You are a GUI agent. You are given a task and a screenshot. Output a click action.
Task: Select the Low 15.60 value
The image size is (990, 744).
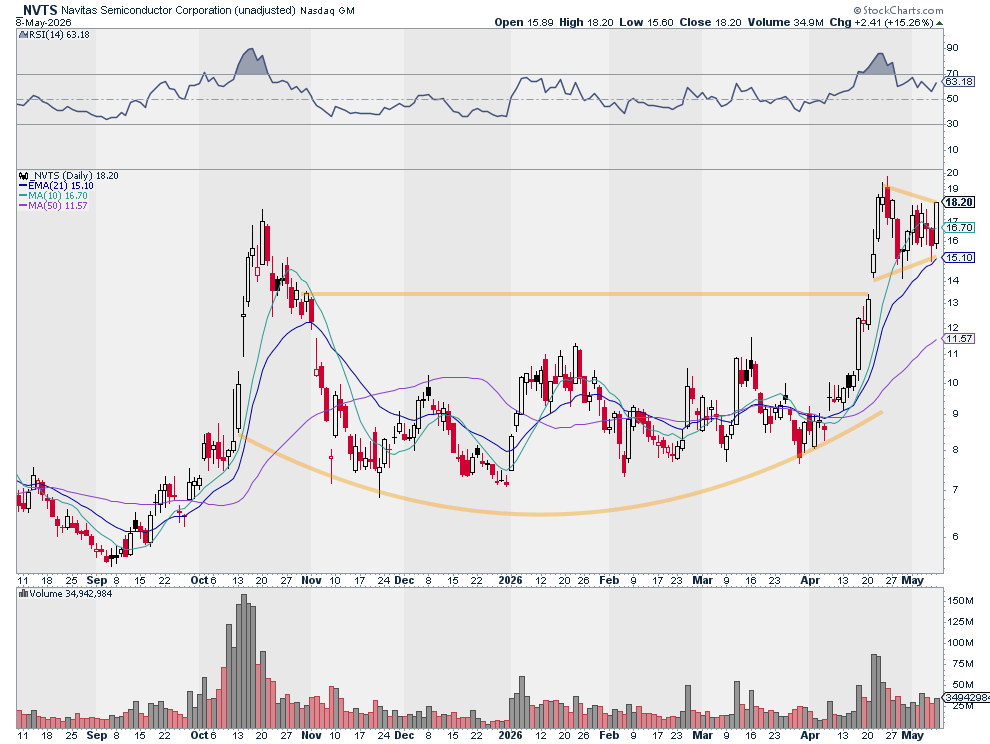click(646, 22)
